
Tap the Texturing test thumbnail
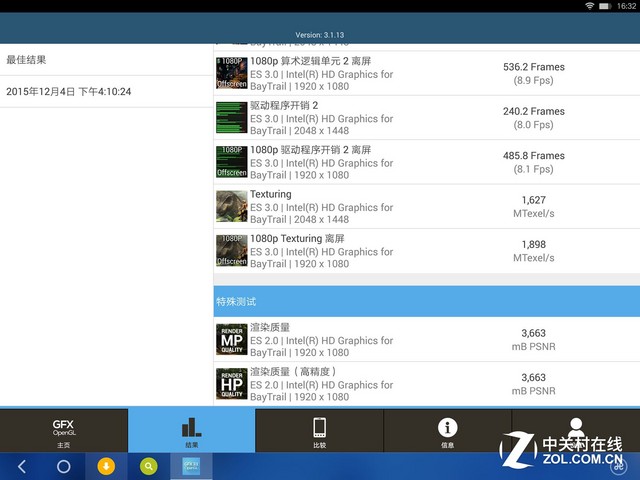click(231, 206)
